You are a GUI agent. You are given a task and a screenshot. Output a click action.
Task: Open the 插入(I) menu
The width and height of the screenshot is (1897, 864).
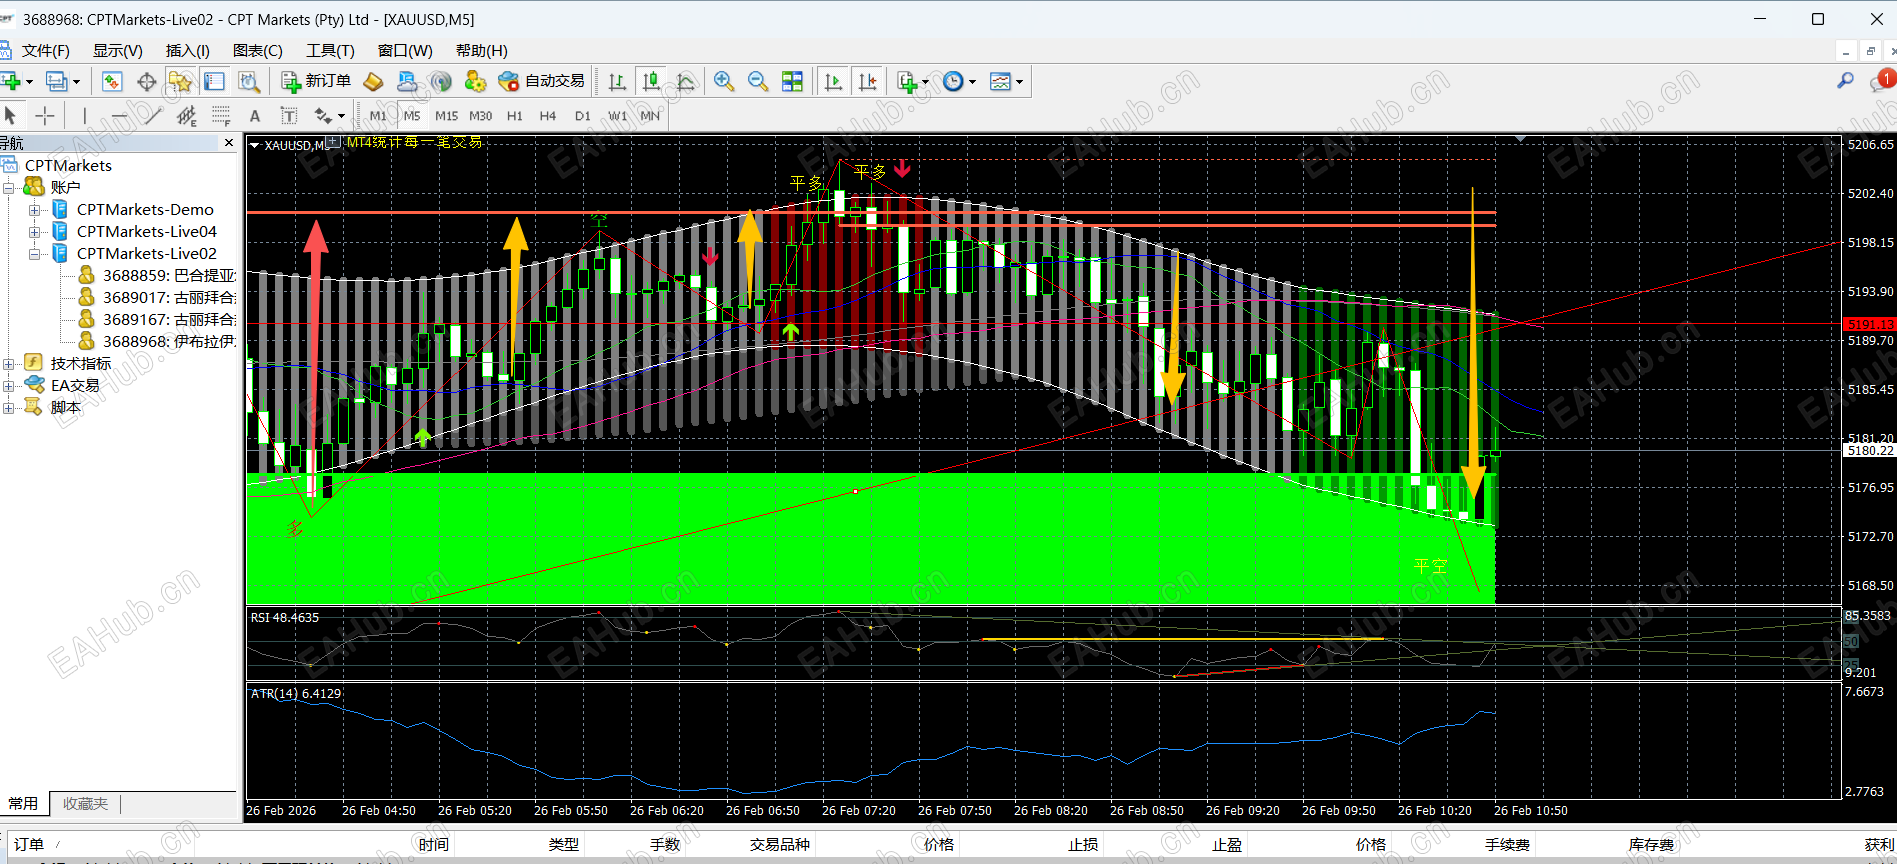tap(188, 50)
